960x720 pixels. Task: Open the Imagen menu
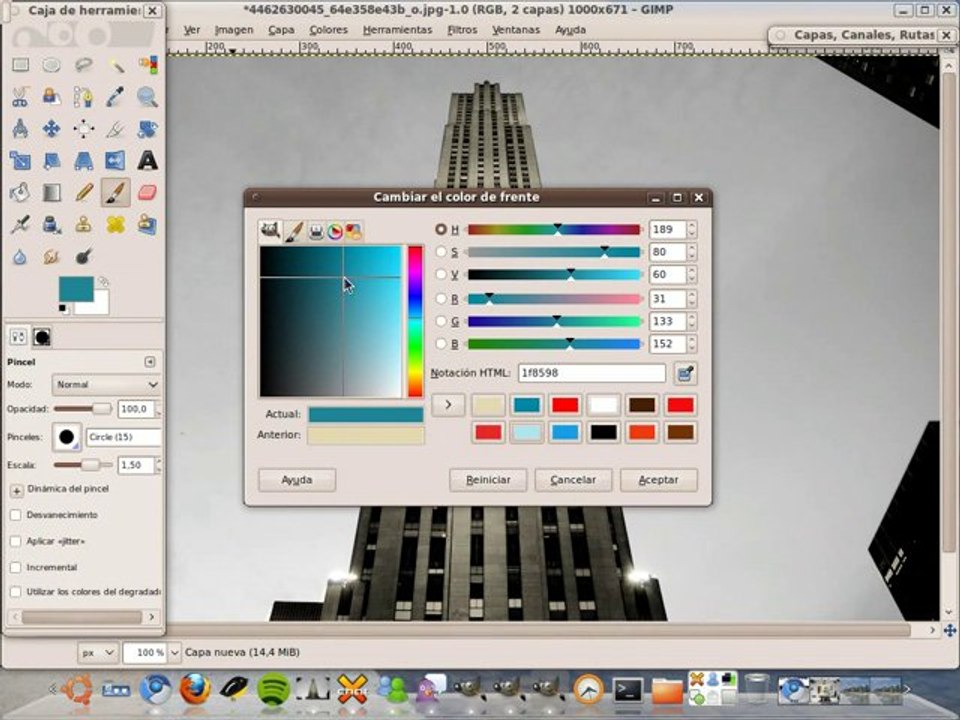tap(234, 30)
